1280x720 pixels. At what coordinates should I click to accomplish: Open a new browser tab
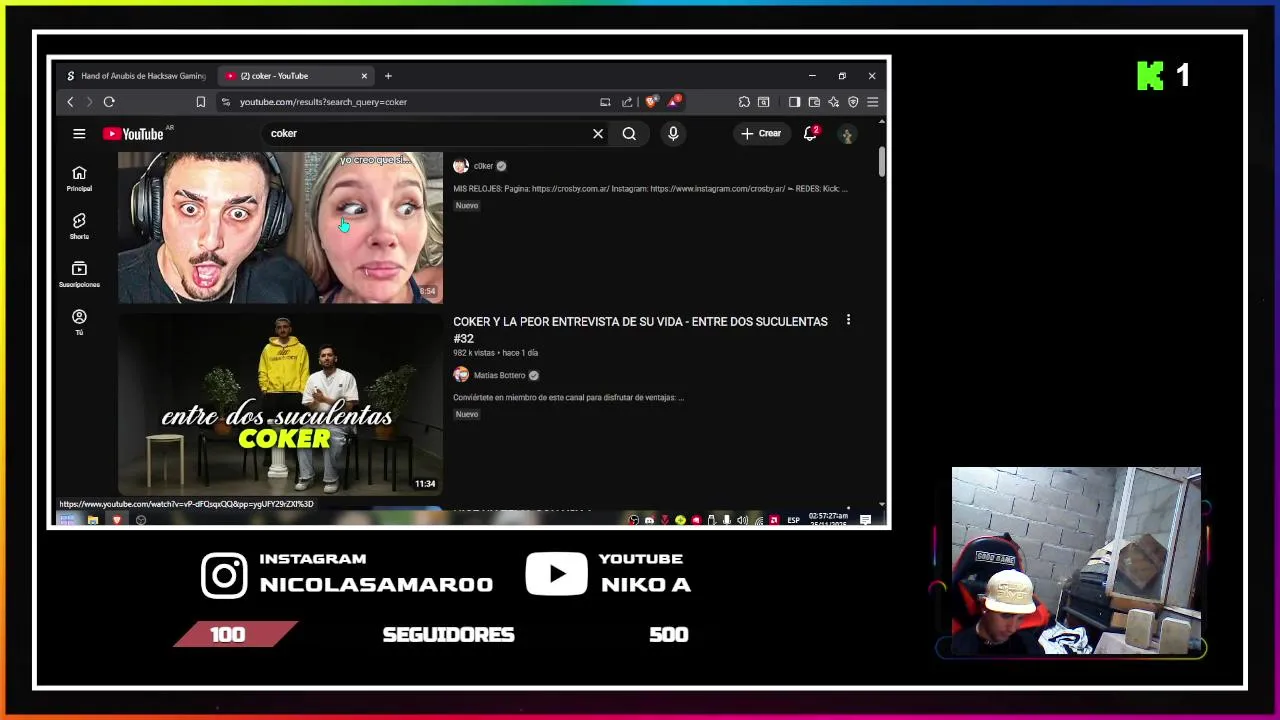click(x=388, y=76)
